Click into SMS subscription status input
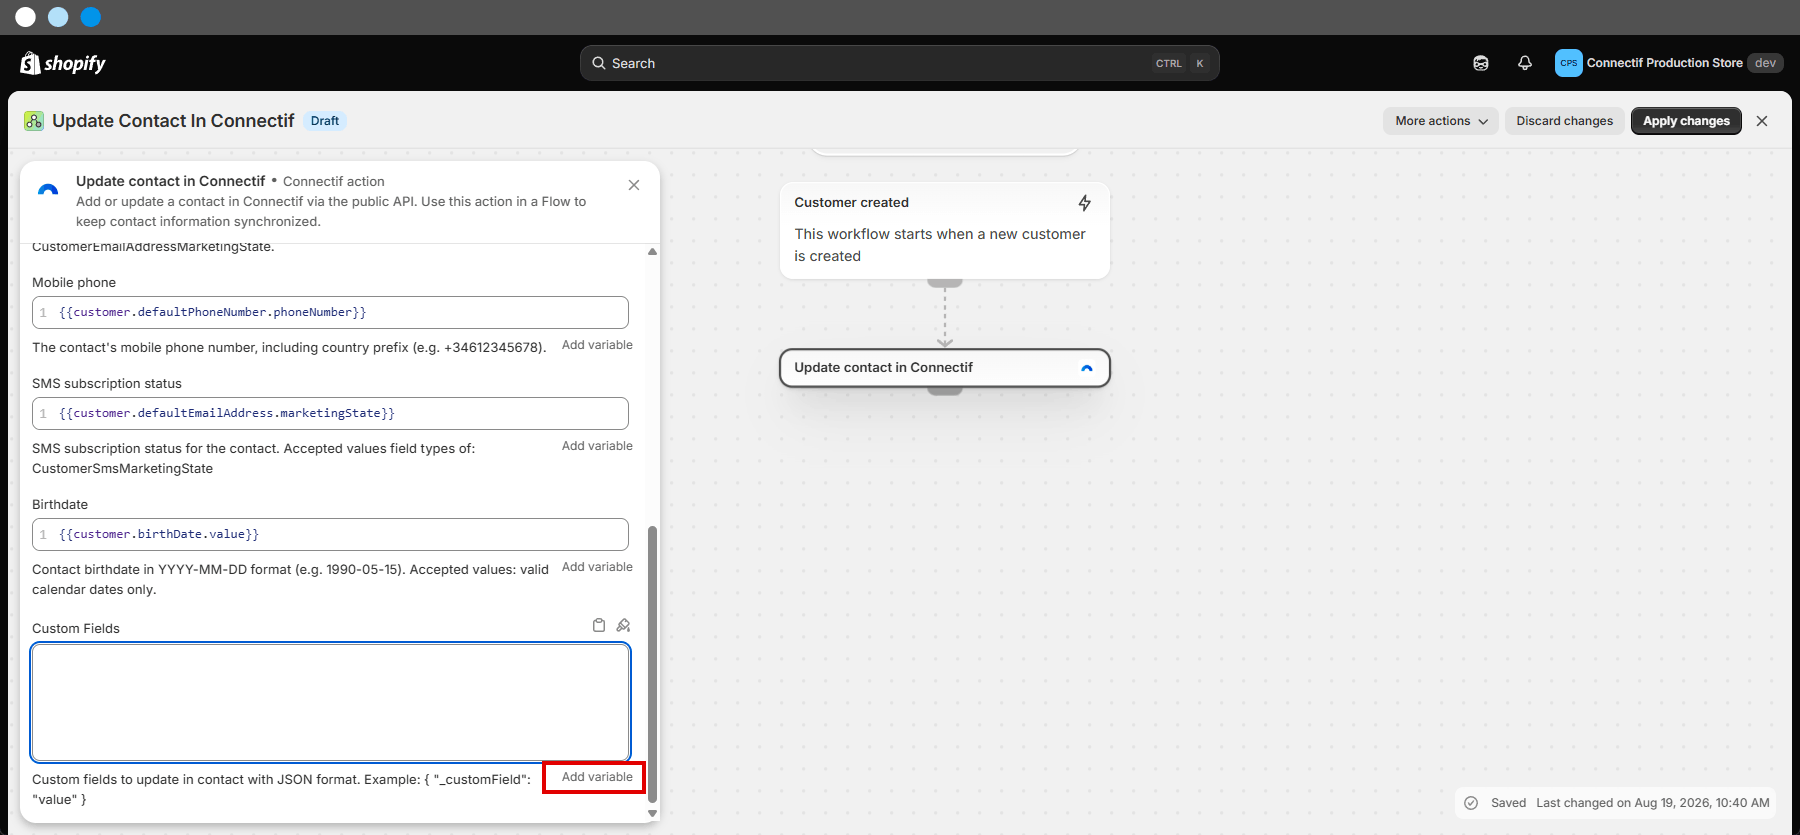1800x835 pixels. pyautogui.click(x=330, y=413)
